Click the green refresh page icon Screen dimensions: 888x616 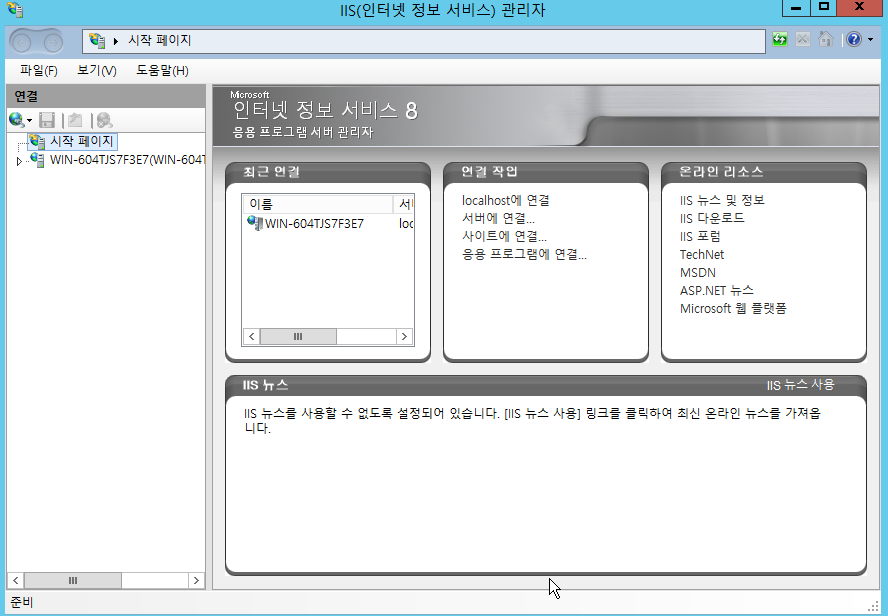tap(780, 39)
